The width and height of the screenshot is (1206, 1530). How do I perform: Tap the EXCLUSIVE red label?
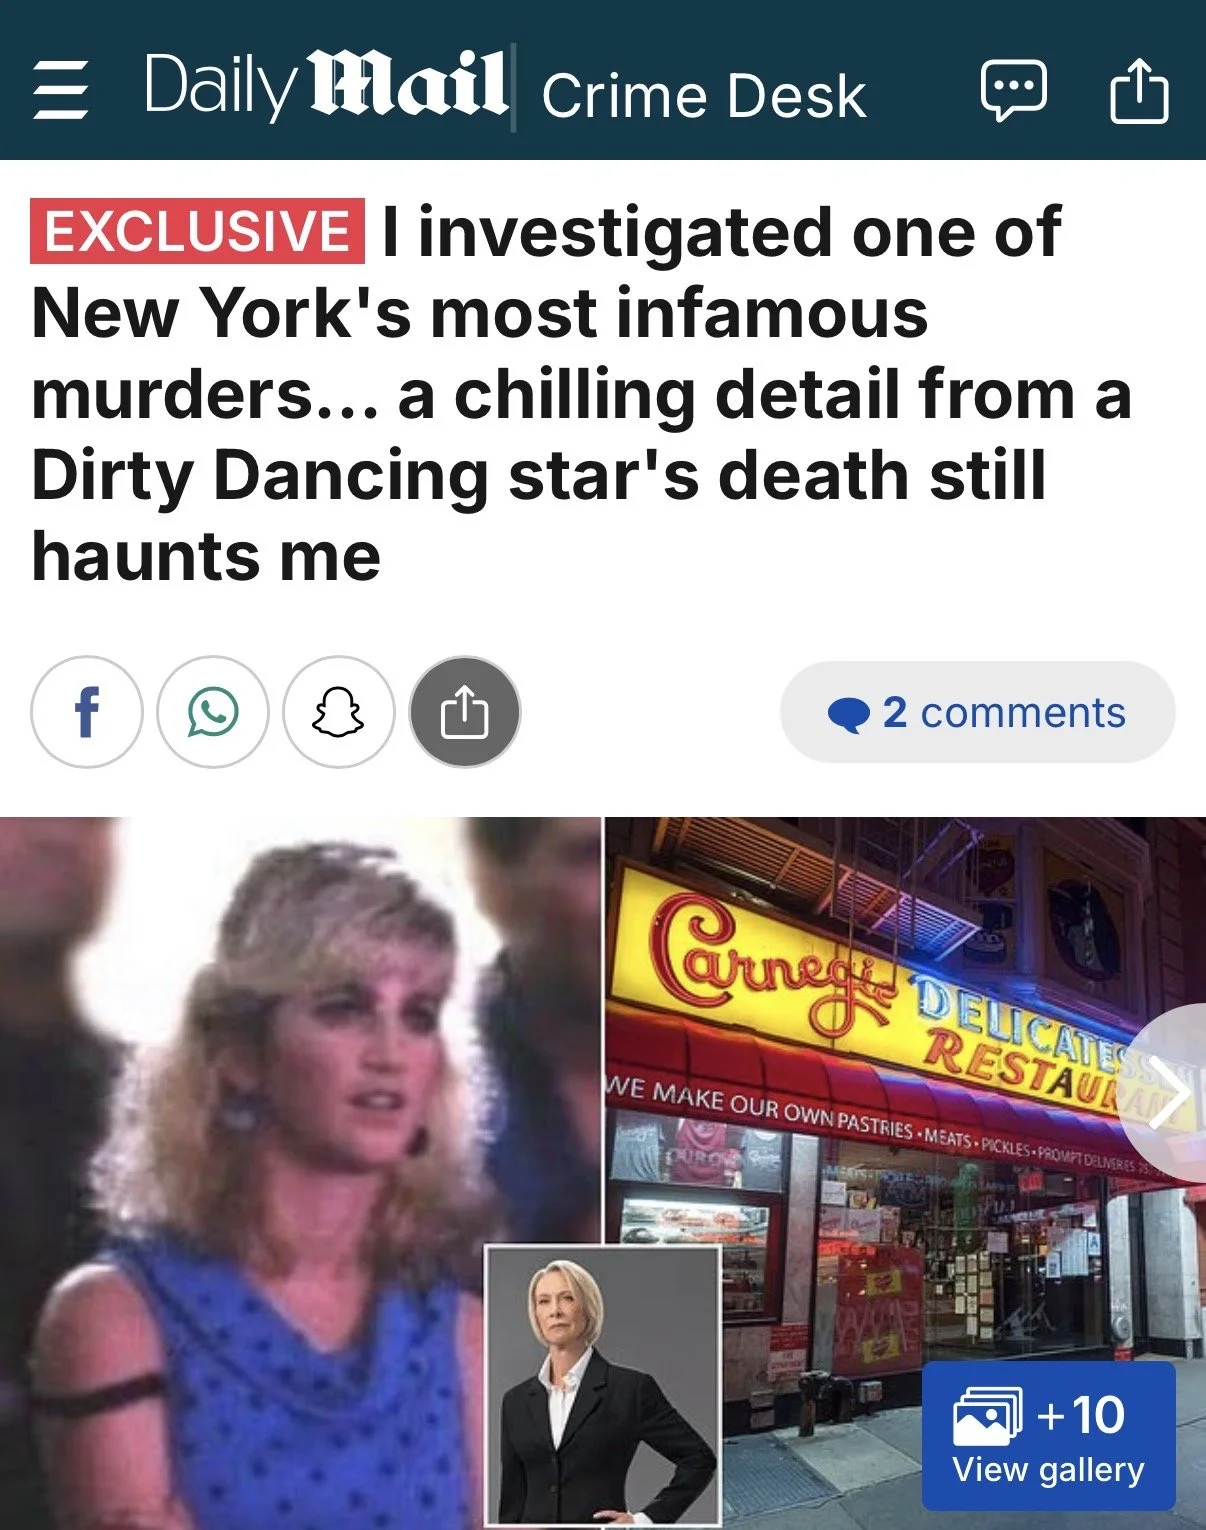point(197,231)
